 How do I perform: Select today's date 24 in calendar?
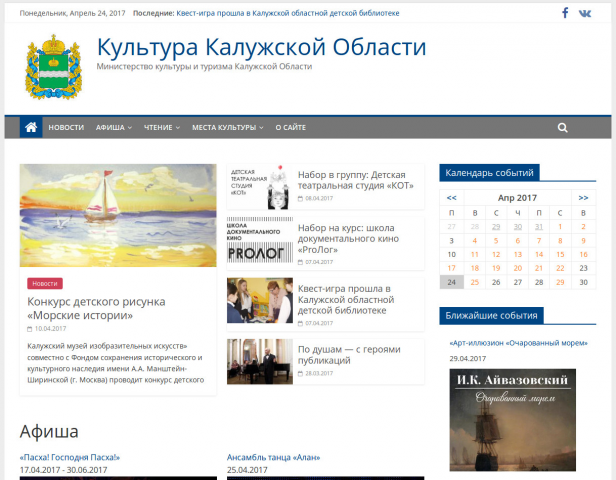[452, 282]
